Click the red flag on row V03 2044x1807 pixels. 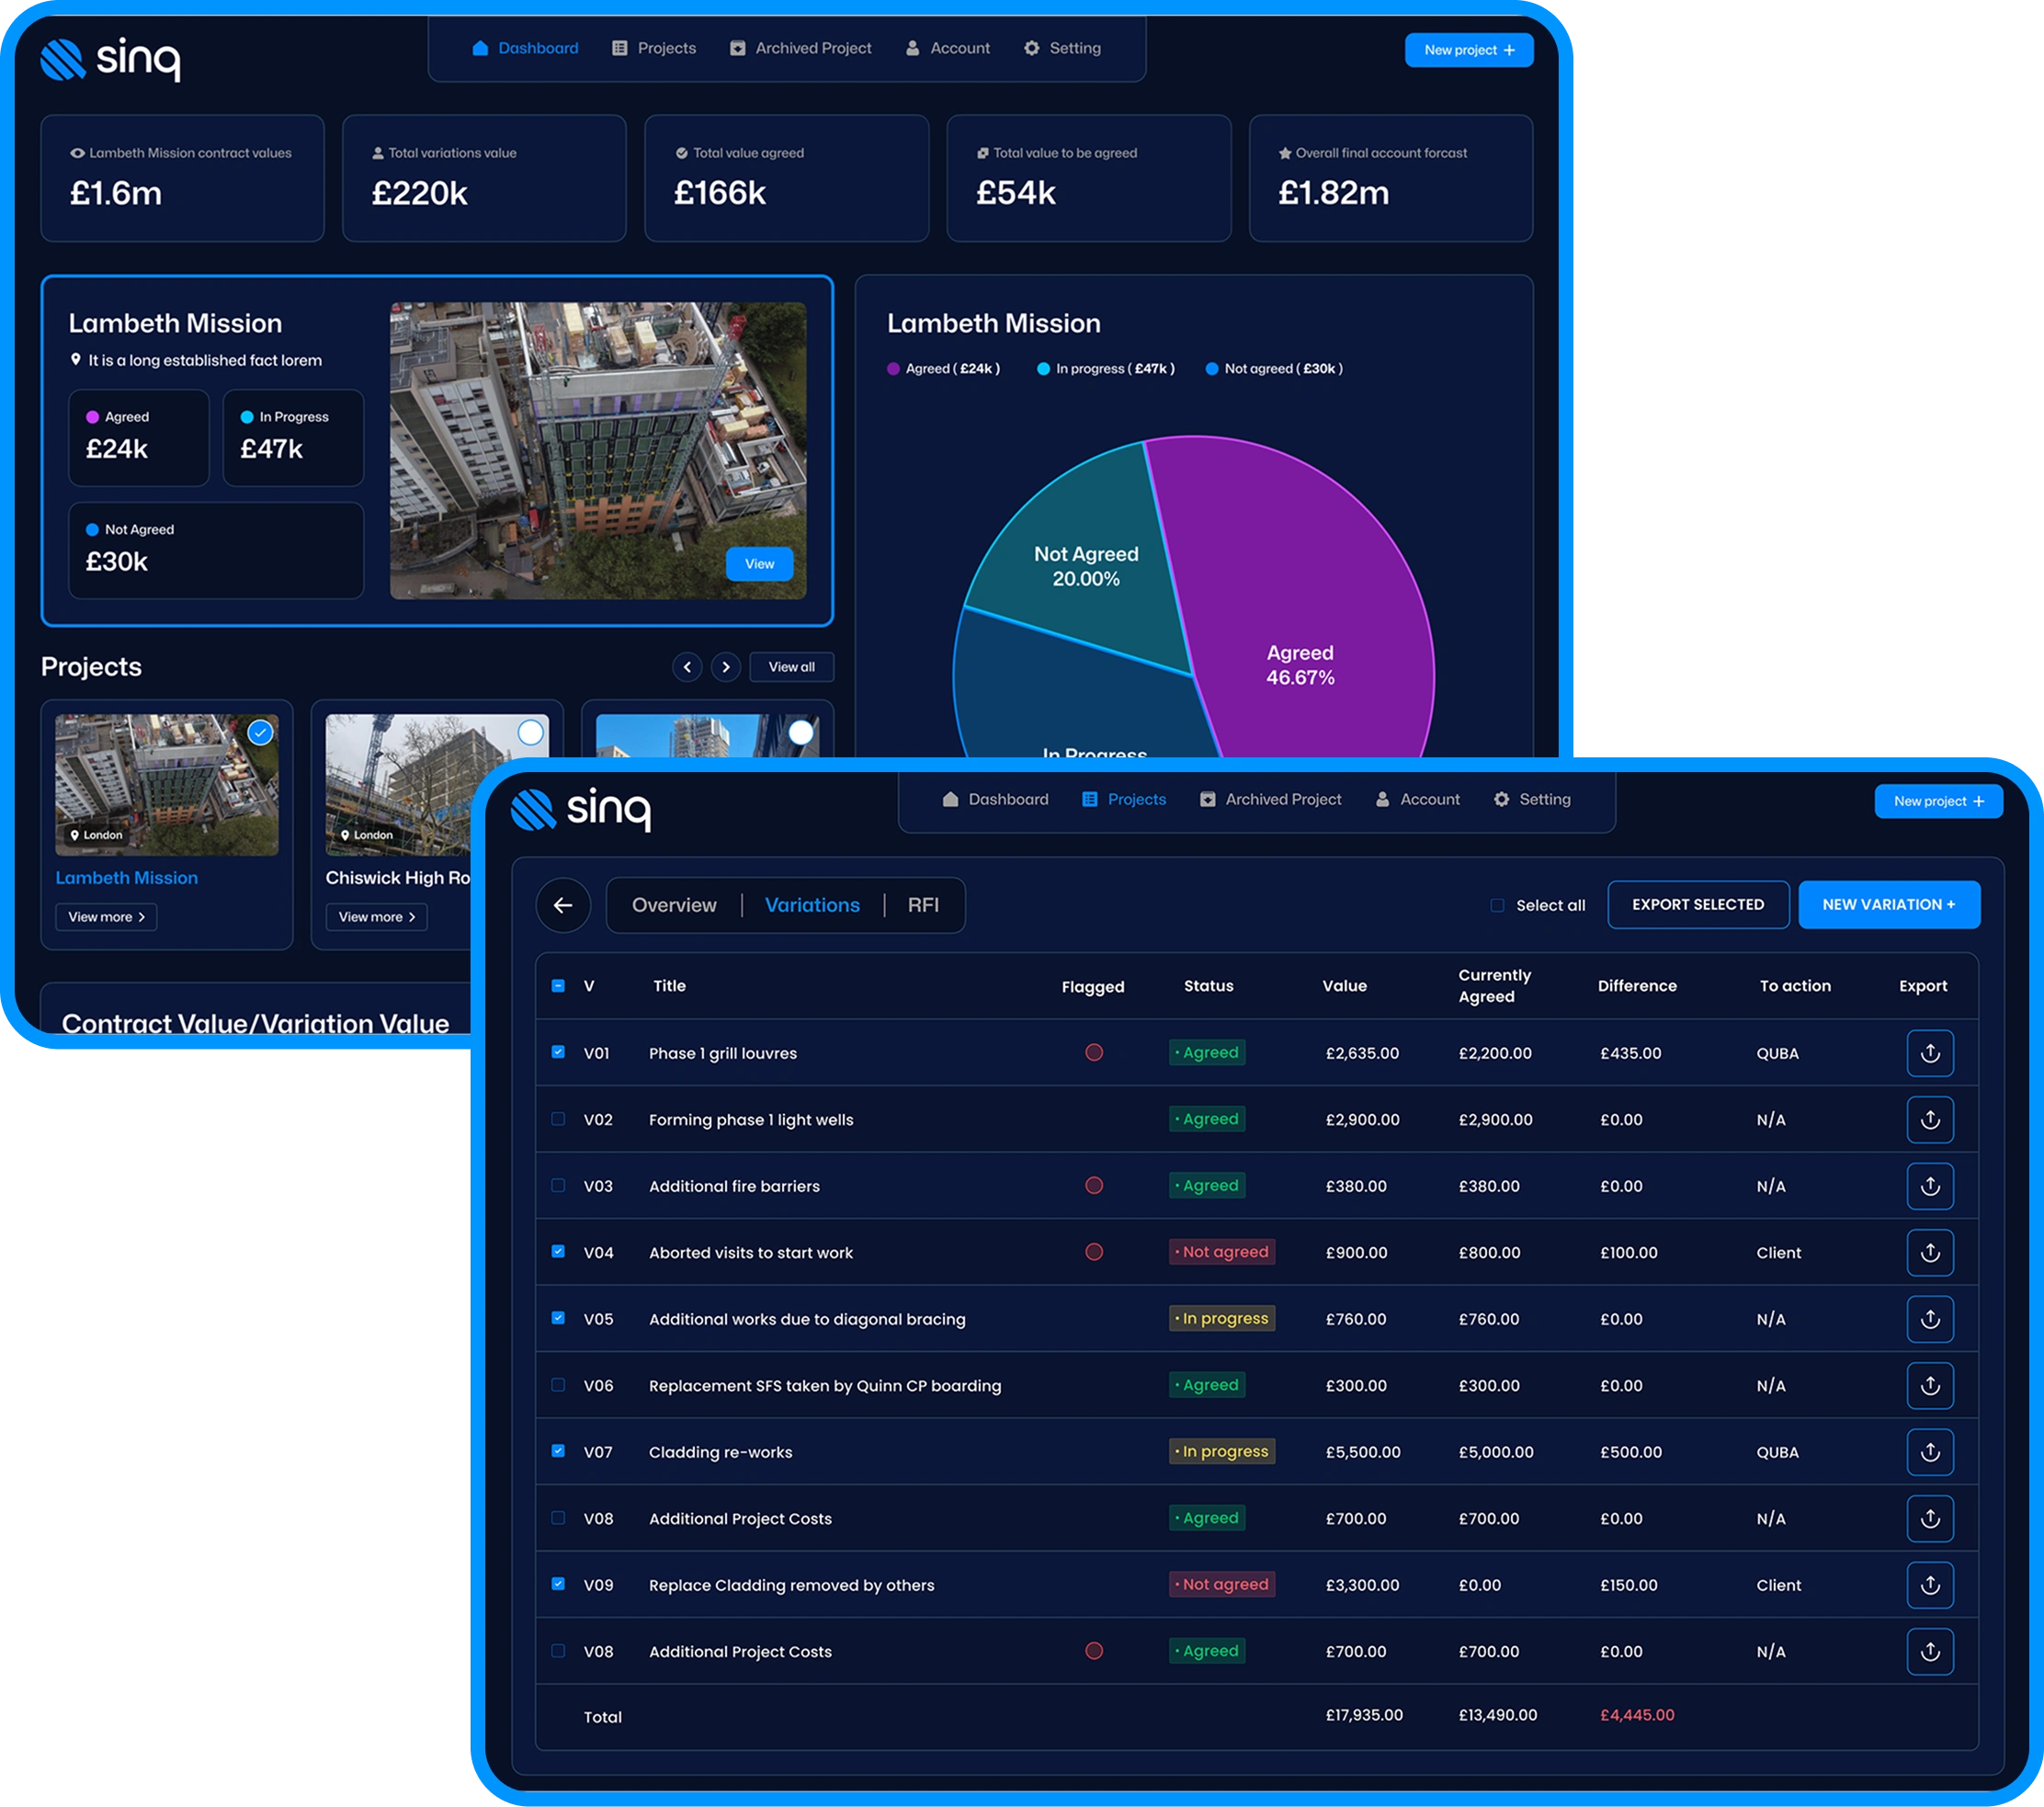[1094, 1185]
